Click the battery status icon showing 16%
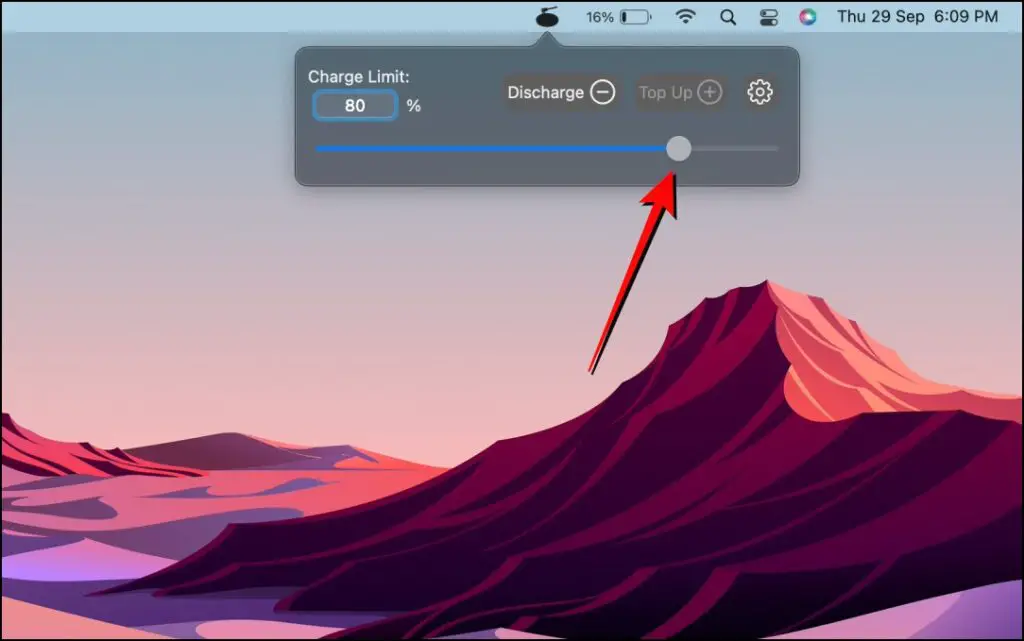This screenshot has height=641, width=1024. 635,17
